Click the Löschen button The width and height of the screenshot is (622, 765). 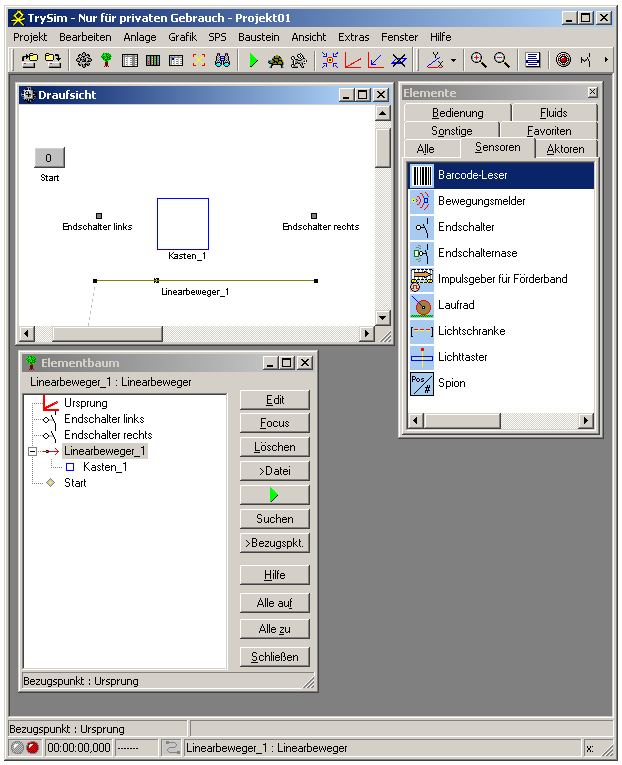(274, 447)
